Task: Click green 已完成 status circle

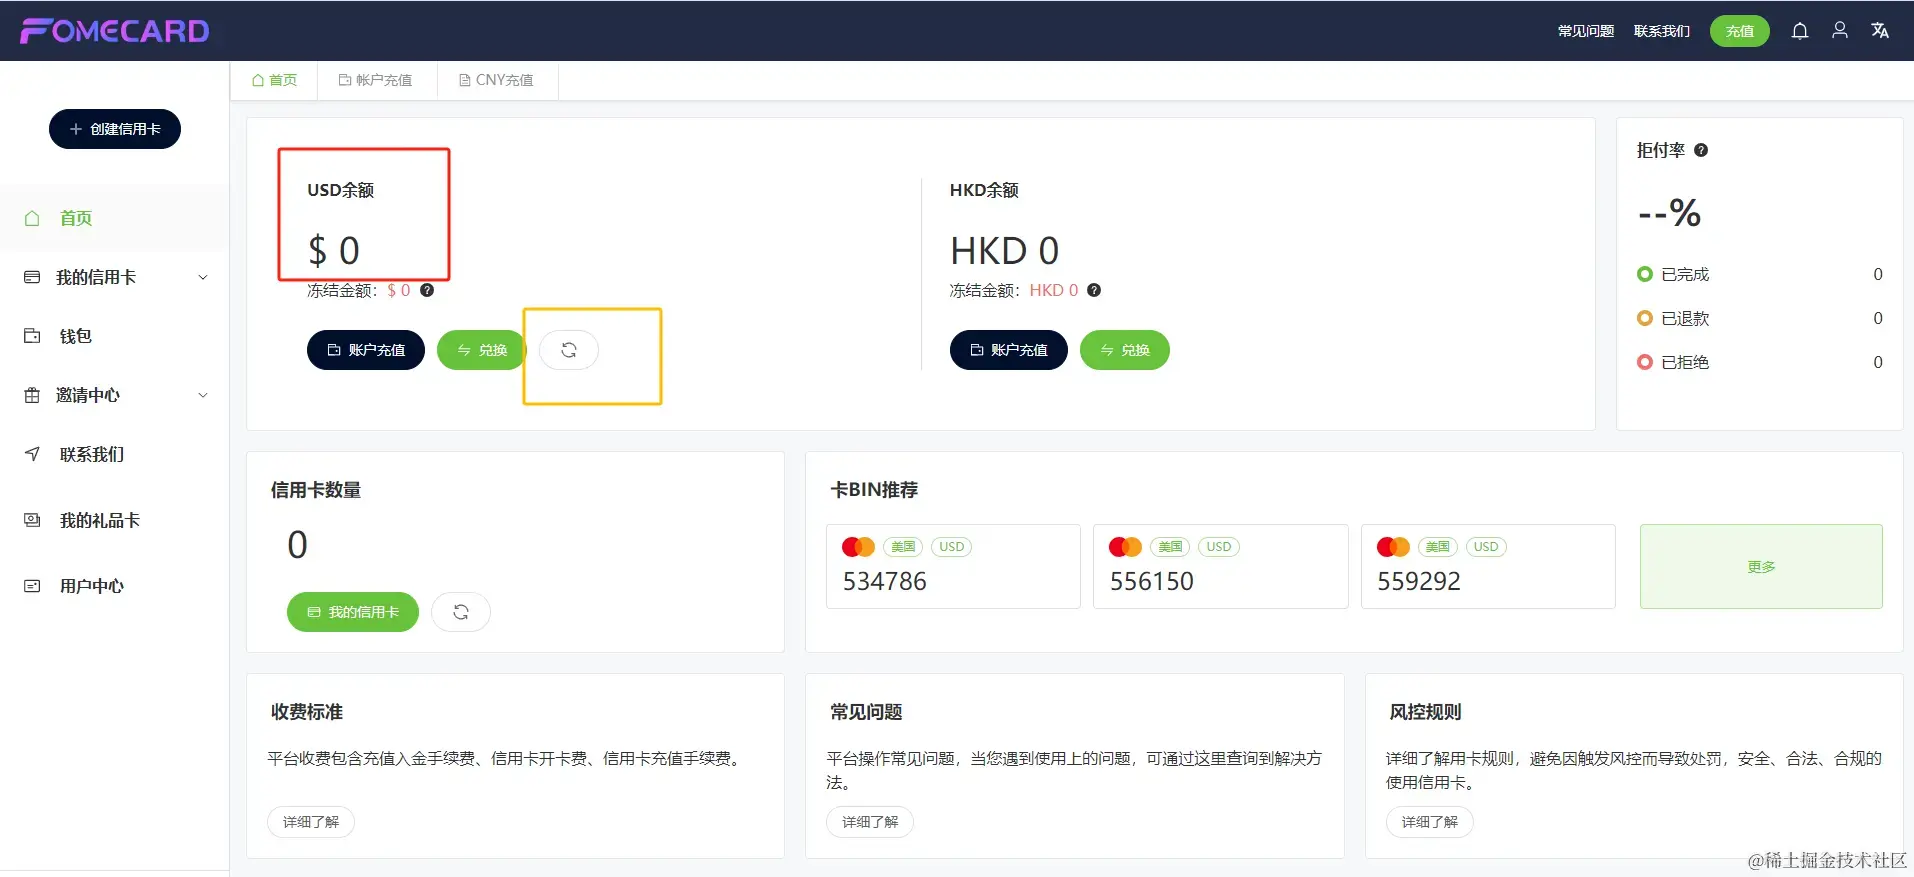Action: (1644, 274)
